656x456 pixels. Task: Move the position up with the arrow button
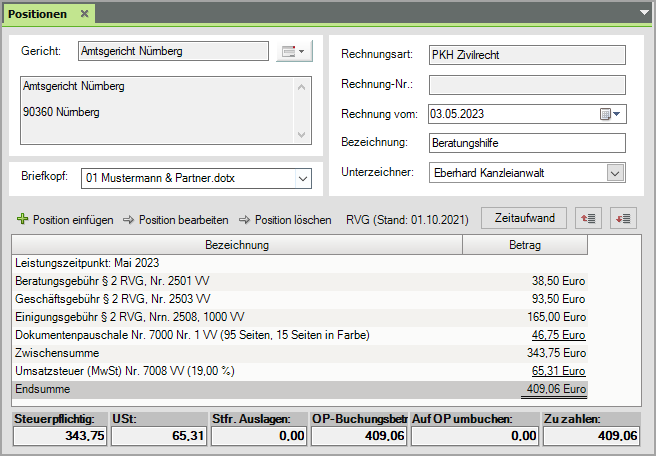coord(589,218)
